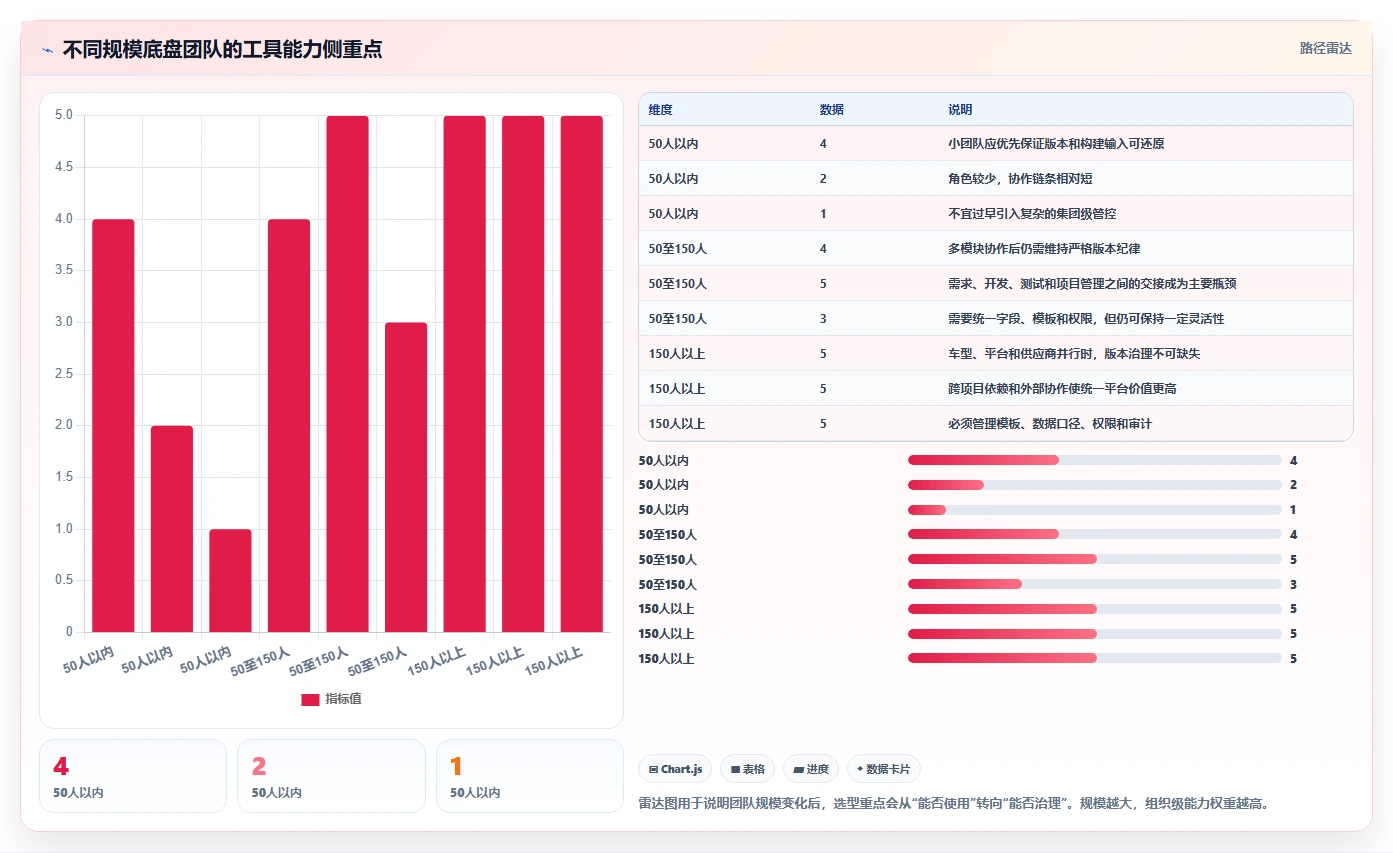Viewport: 1393px width, 853px height.
Task: Toggle the 指标值 legend swatch
Action: click(x=310, y=699)
